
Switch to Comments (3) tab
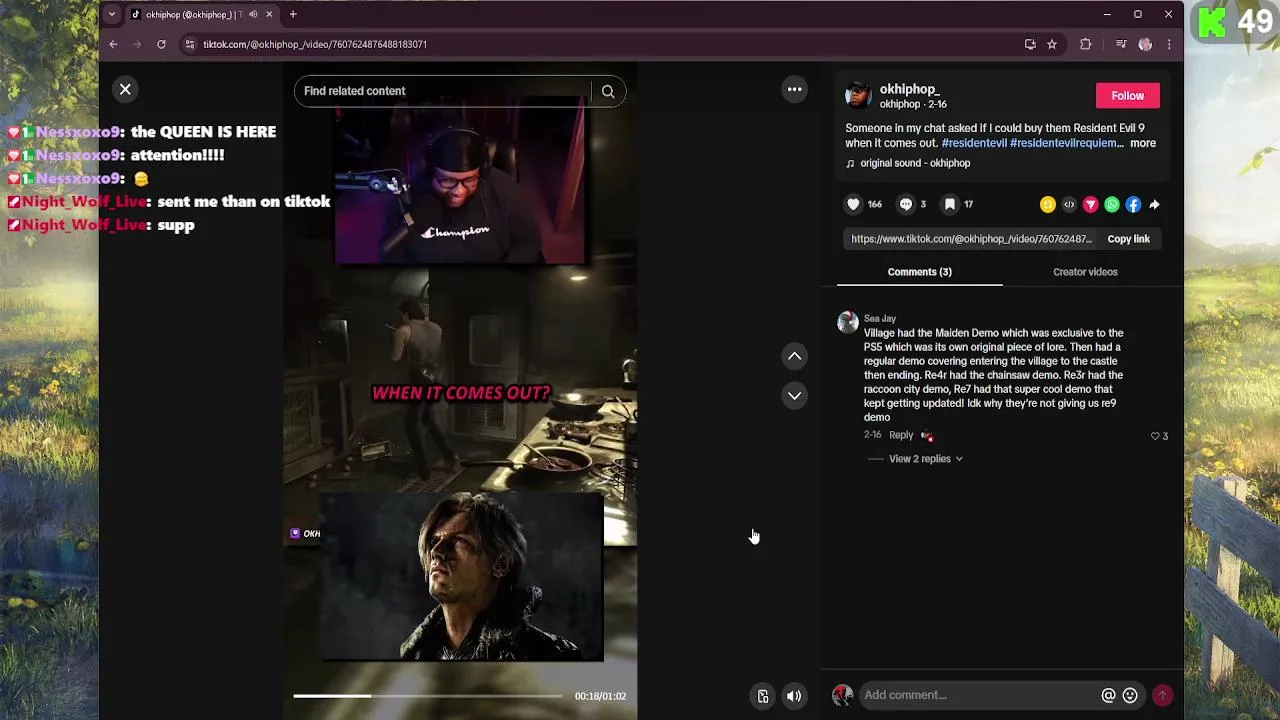pyautogui.click(x=919, y=272)
